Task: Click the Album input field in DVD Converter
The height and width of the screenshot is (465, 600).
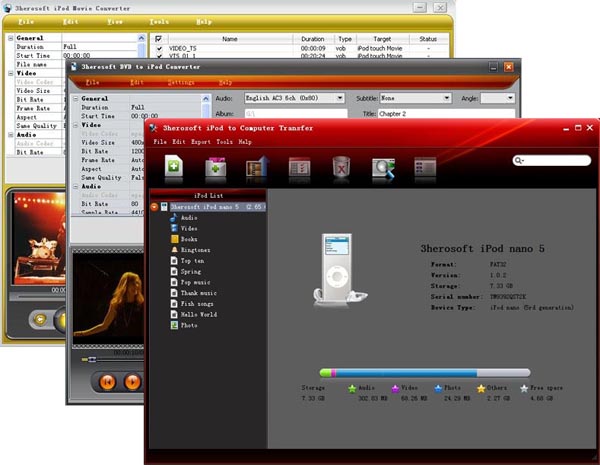Action: [x=296, y=114]
